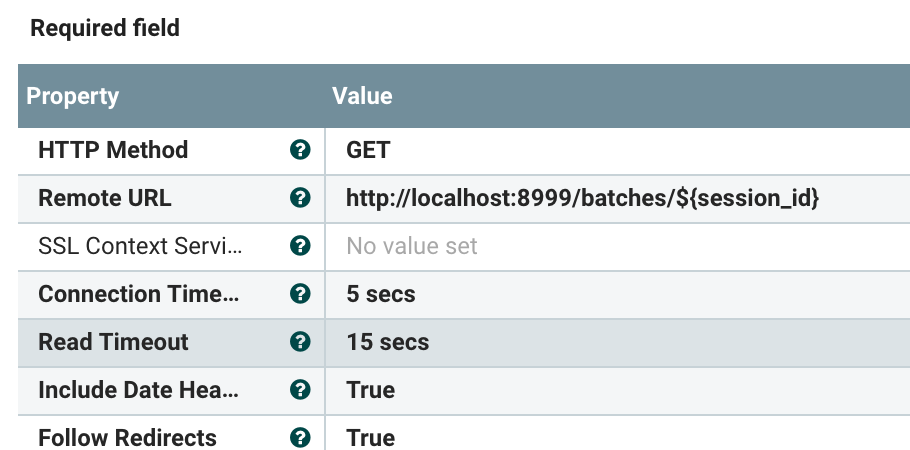Click help icon beside Follow Redirects

(x=299, y=438)
